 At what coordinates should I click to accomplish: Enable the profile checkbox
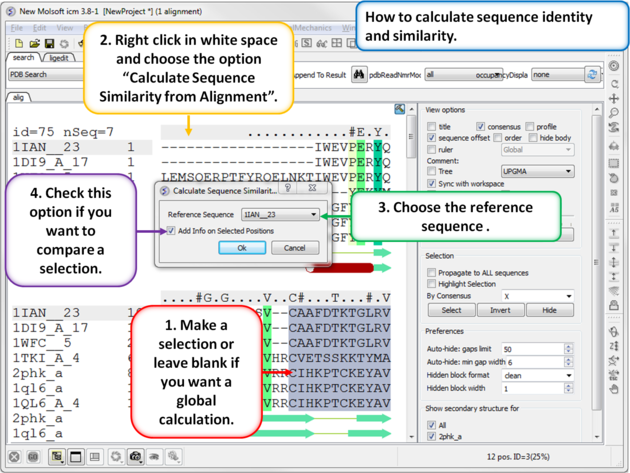(530, 127)
